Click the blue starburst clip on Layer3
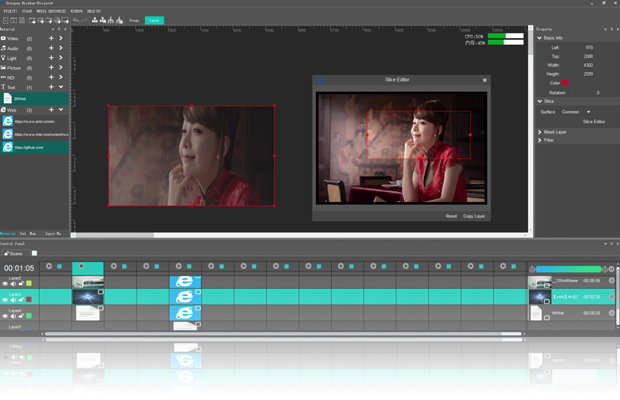Viewport: 620px width, 400px height. pos(88,297)
